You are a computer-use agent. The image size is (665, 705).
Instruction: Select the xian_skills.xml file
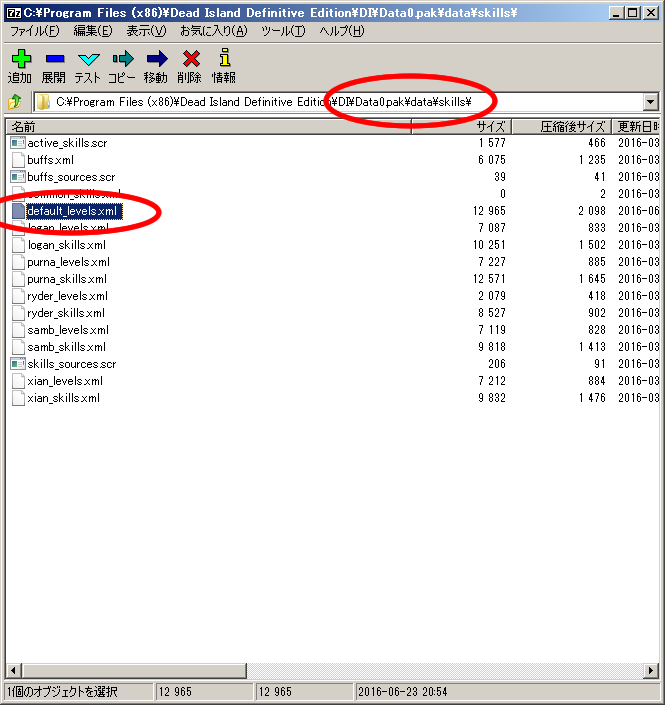[x=63, y=398]
